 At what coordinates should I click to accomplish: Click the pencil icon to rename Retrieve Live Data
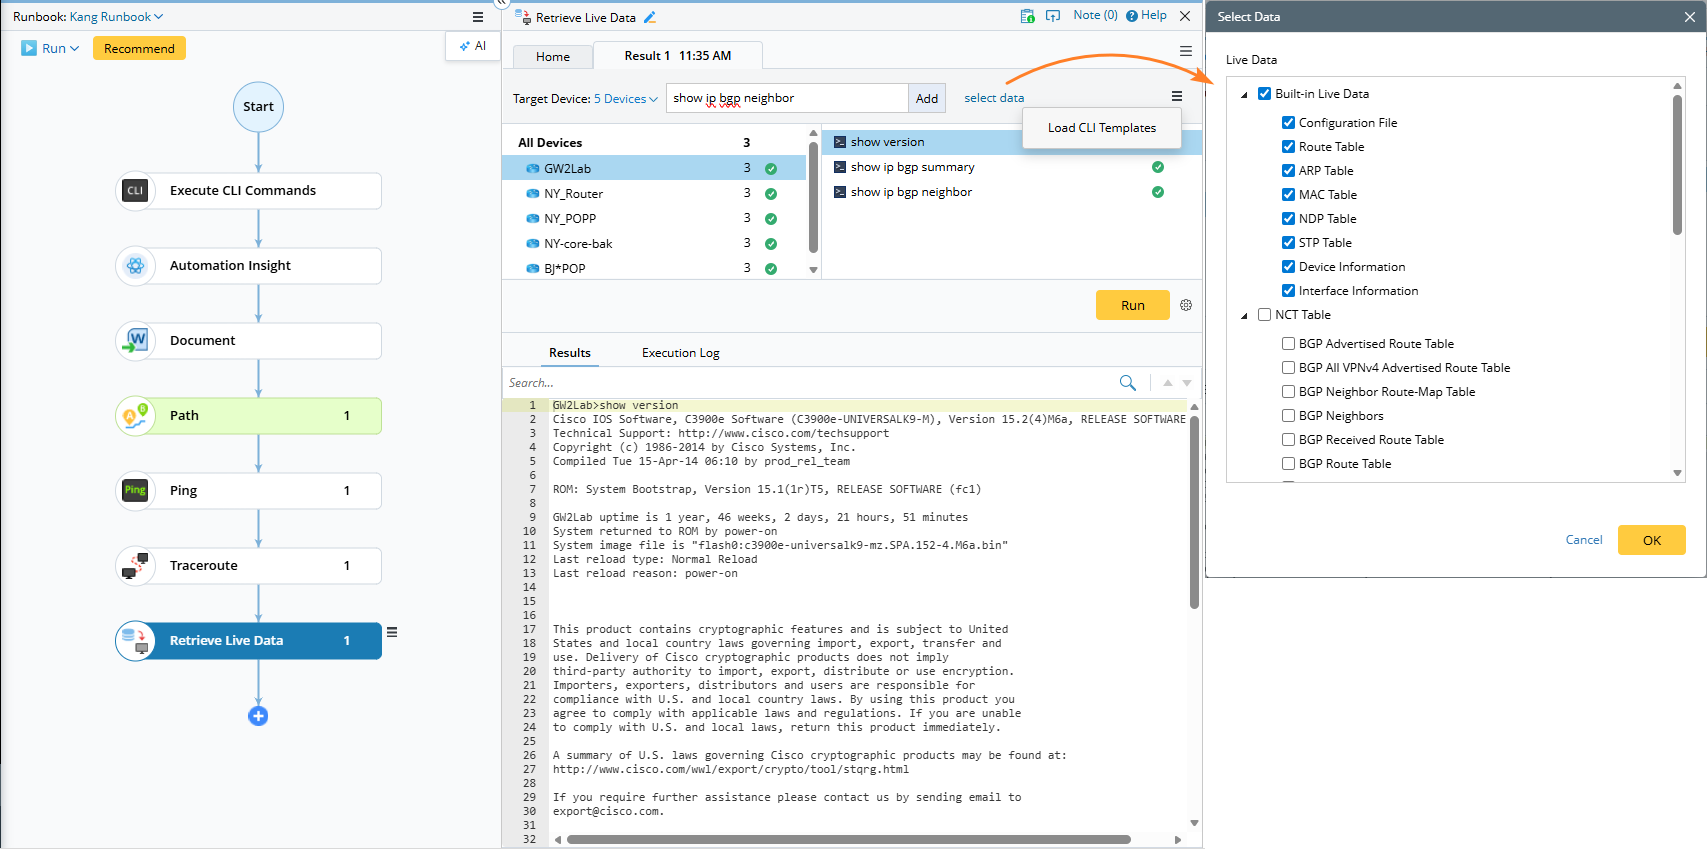tap(650, 17)
